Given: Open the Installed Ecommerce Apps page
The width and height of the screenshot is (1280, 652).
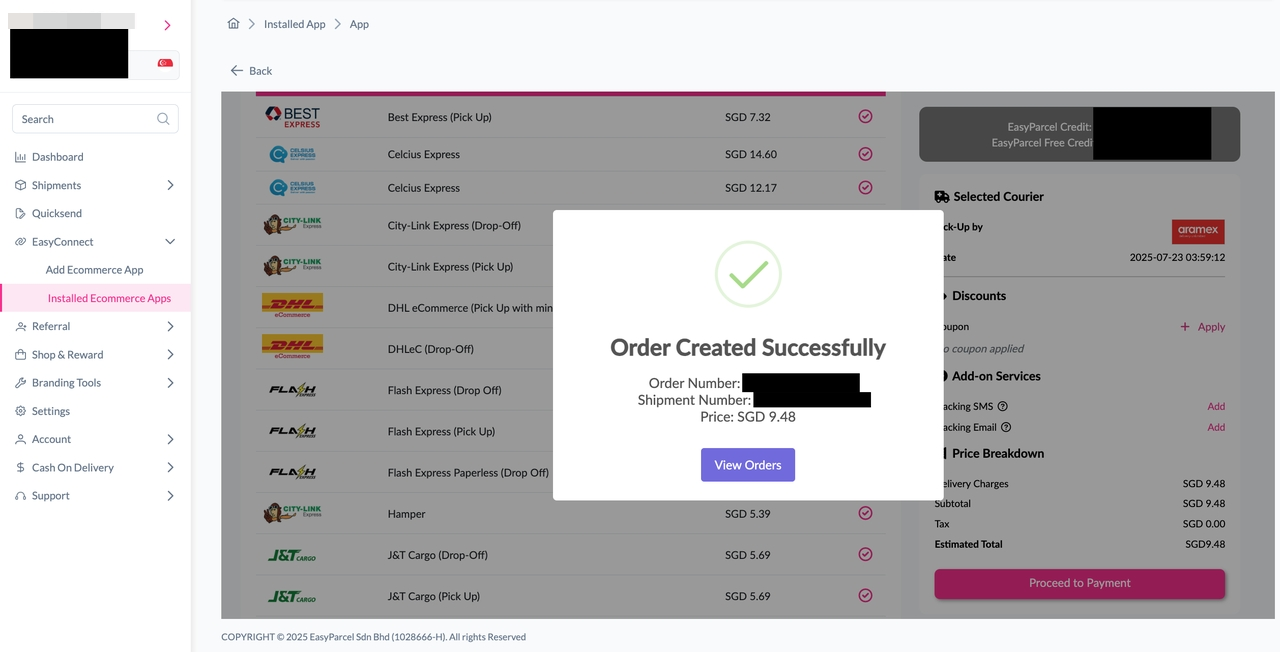Looking at the screenshot, I should (109, 298).
